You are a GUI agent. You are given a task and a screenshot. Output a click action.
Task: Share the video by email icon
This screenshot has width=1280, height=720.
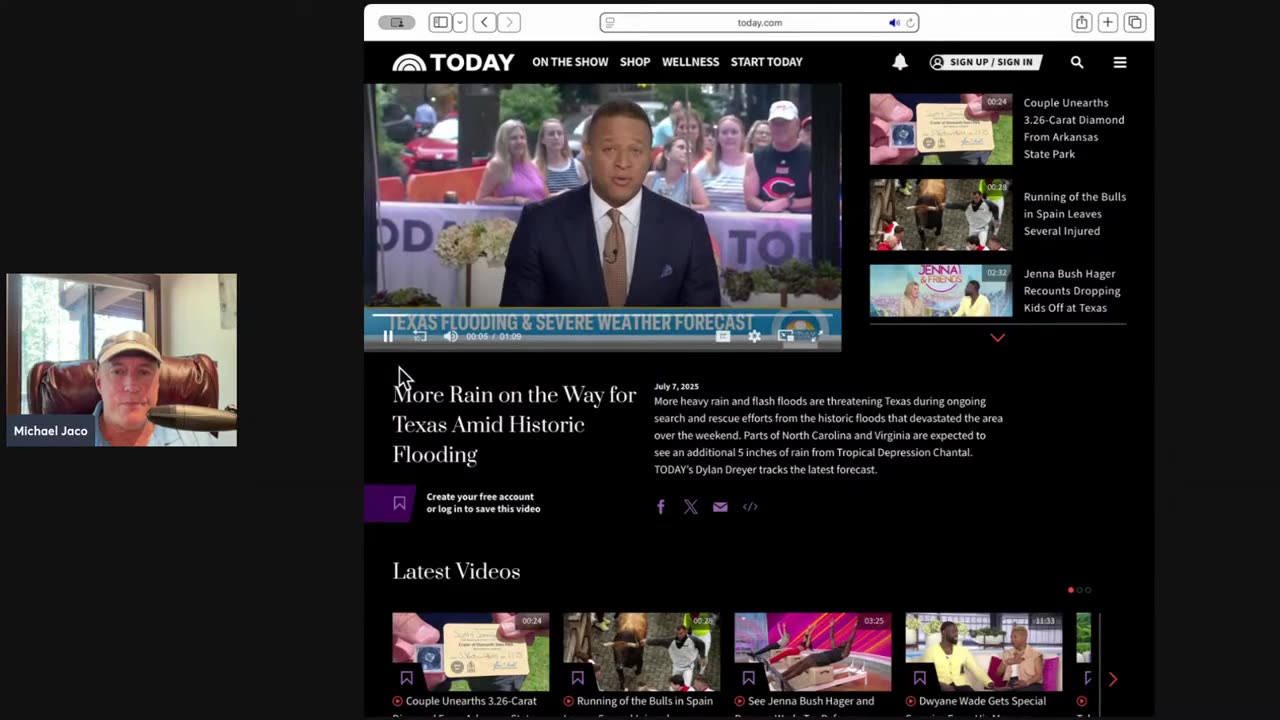(720, 507)
